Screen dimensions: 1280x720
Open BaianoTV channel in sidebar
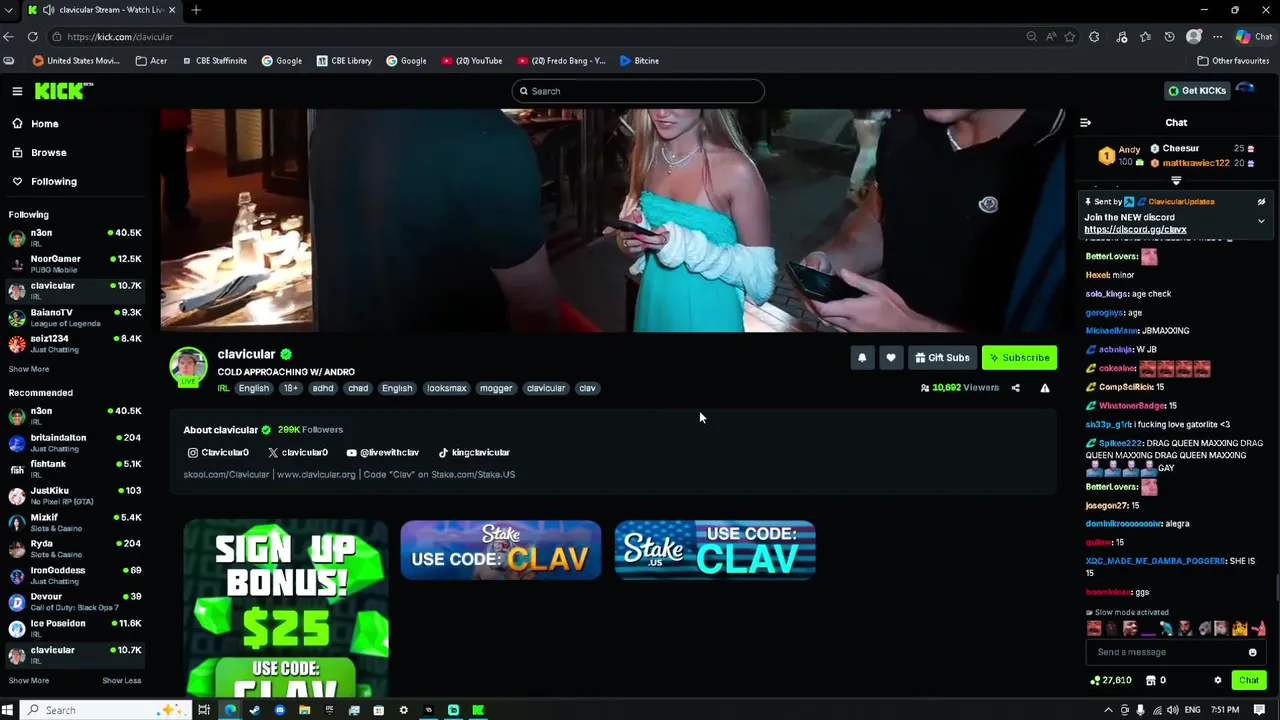(75, 317)
